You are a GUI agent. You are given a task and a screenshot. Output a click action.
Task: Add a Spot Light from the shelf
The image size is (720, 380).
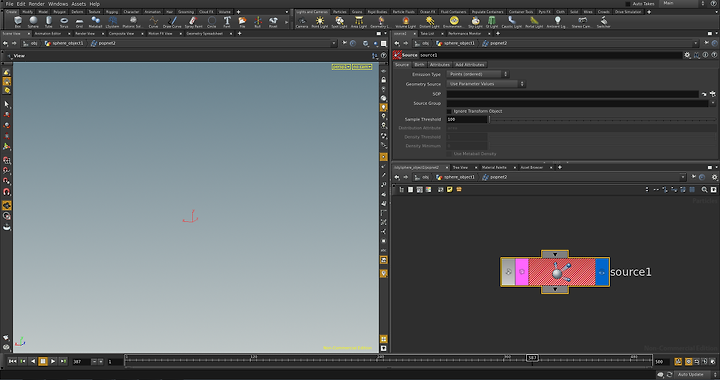click(x=339, y=22)
